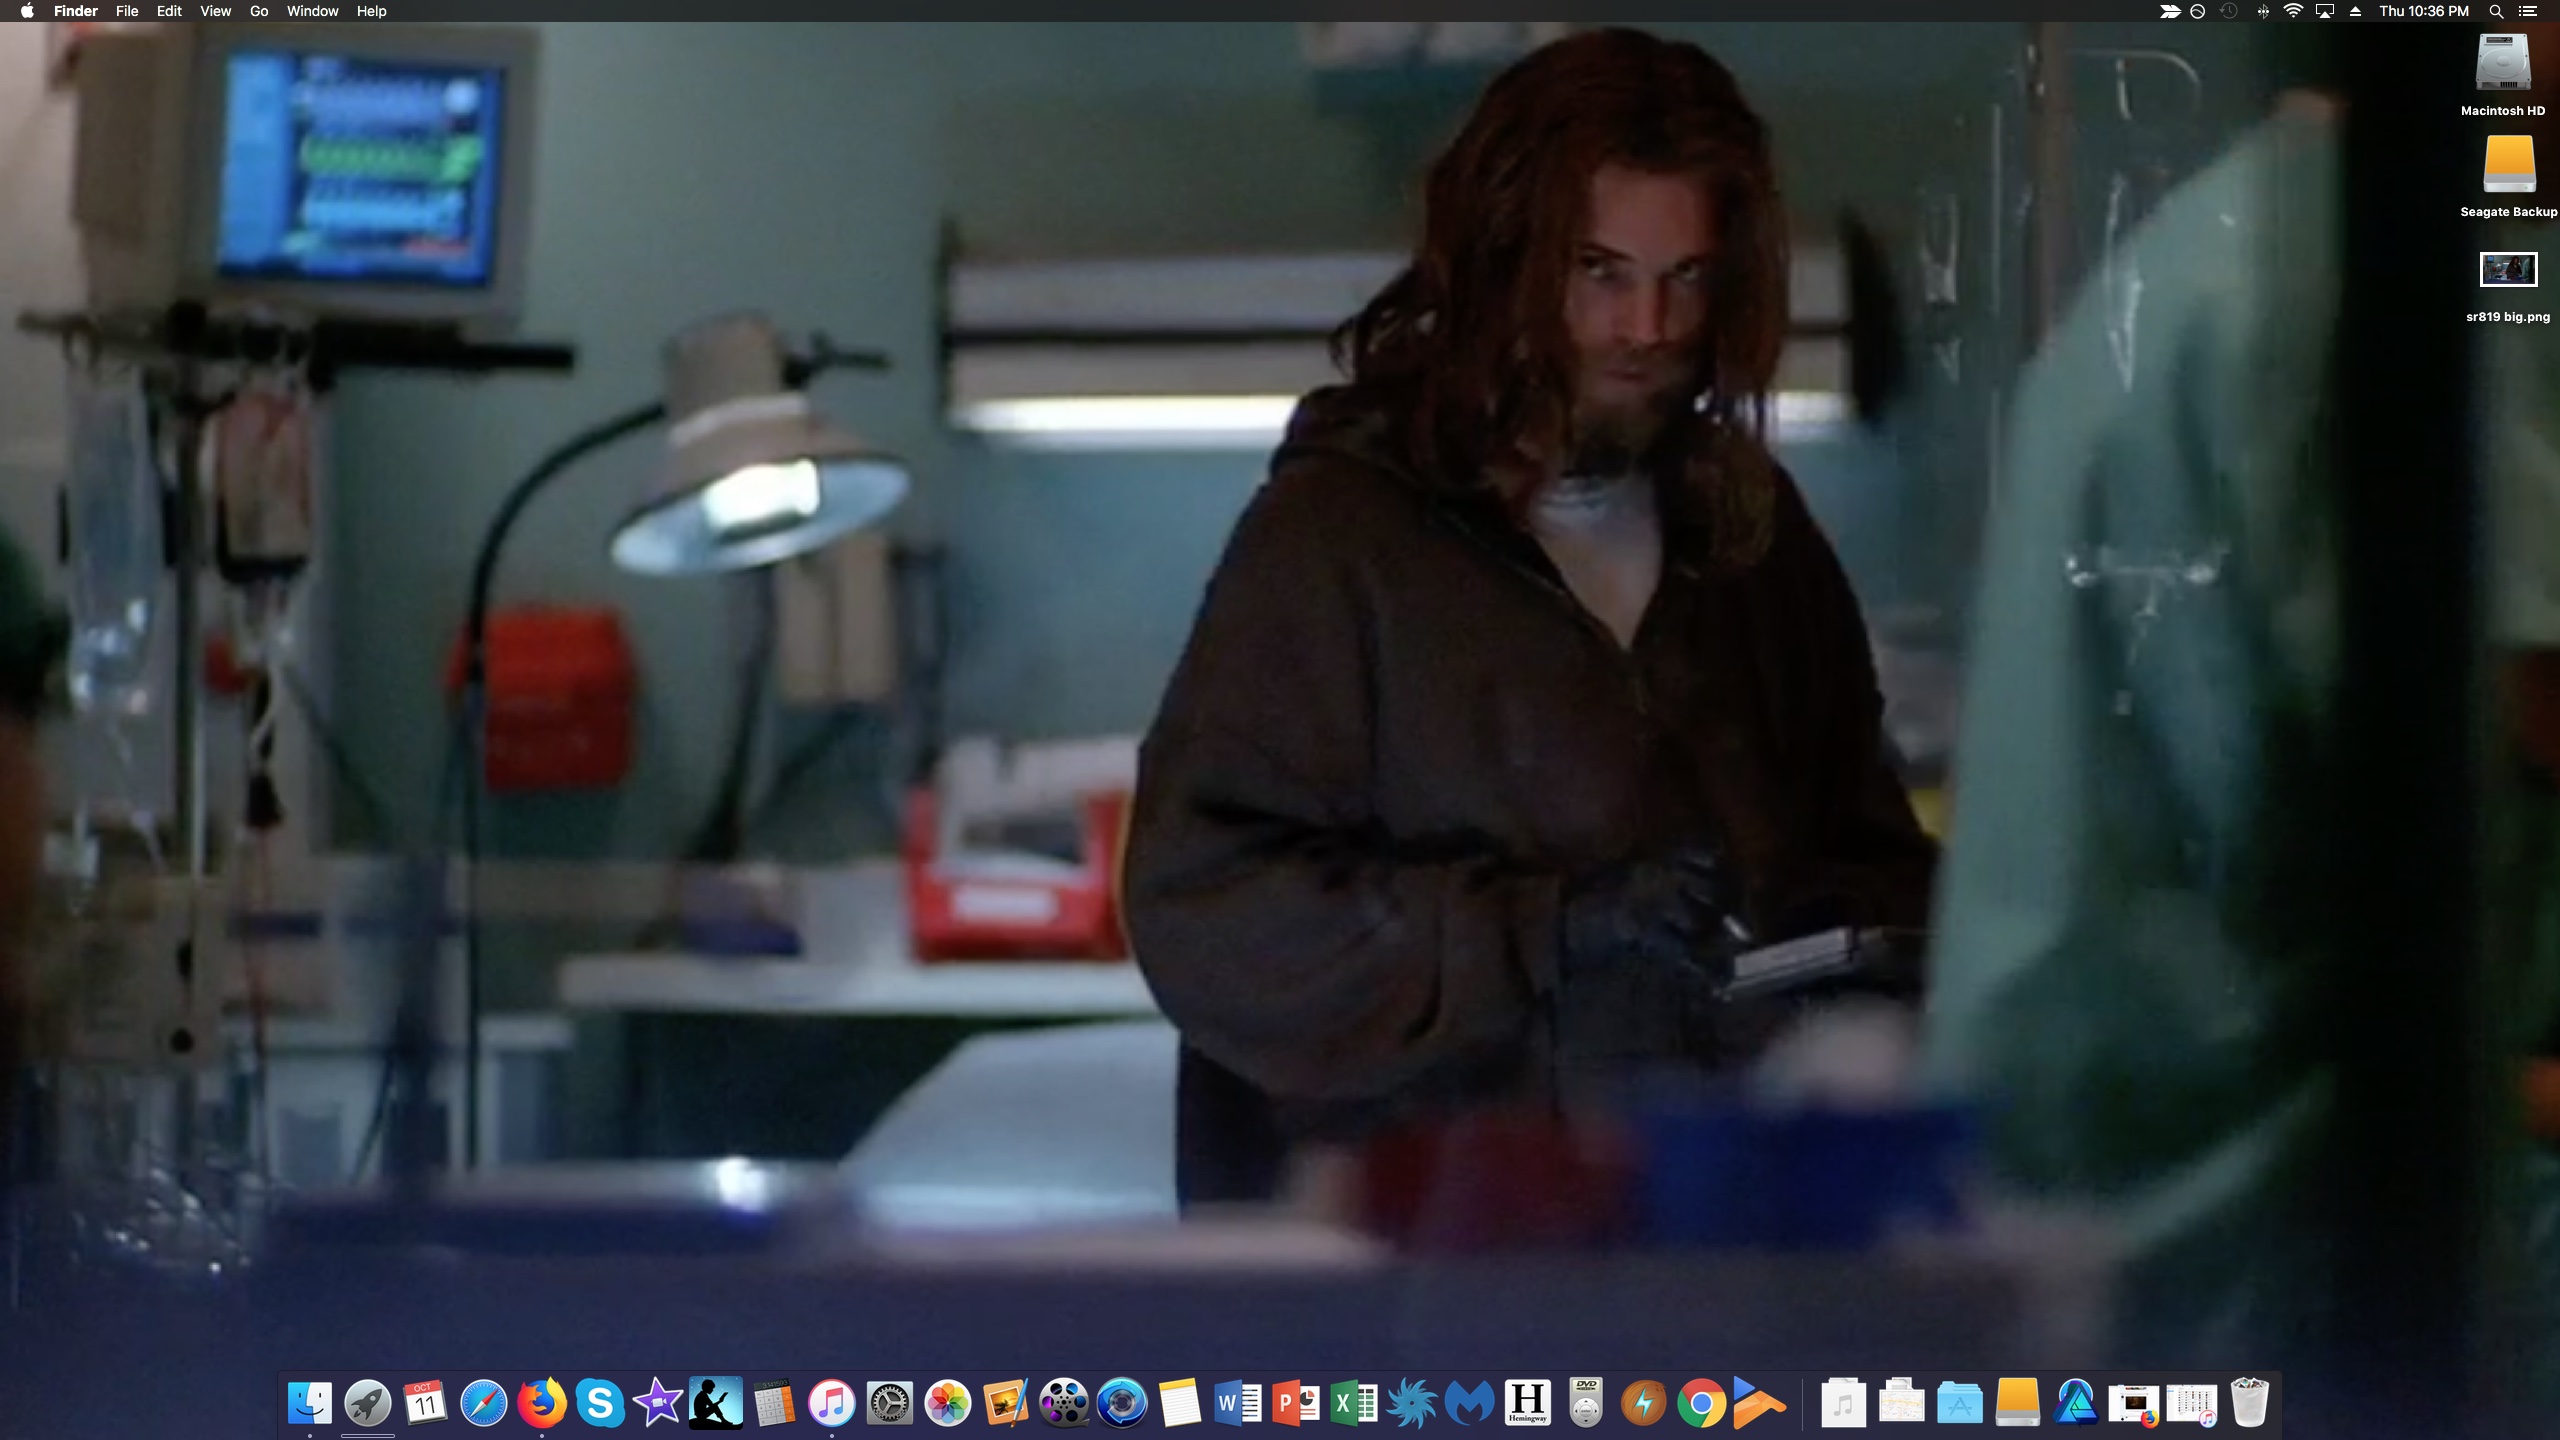The image size is (2560, 1440).
Task: Open the Go menu
Action: coord(259,11)
